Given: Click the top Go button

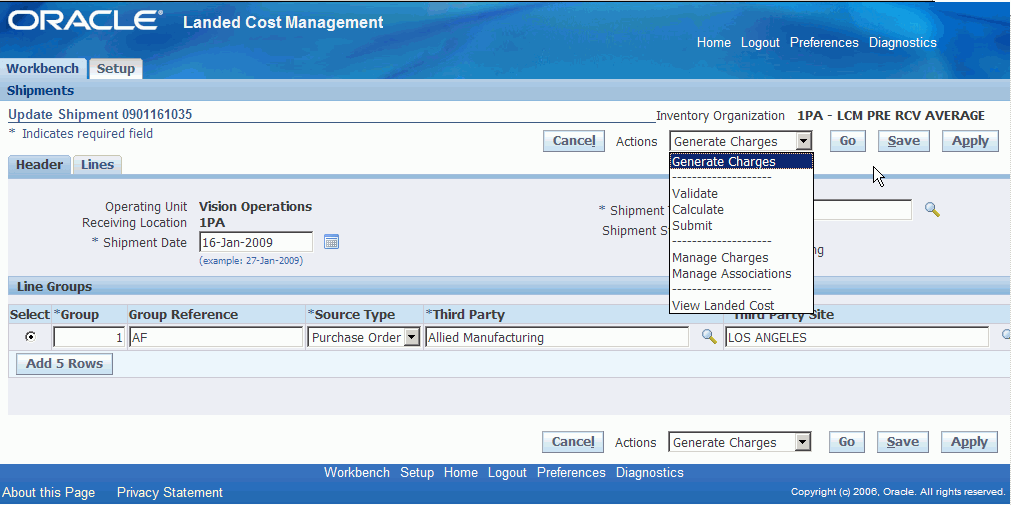Looking at the screenshot, I should [847, 141].
